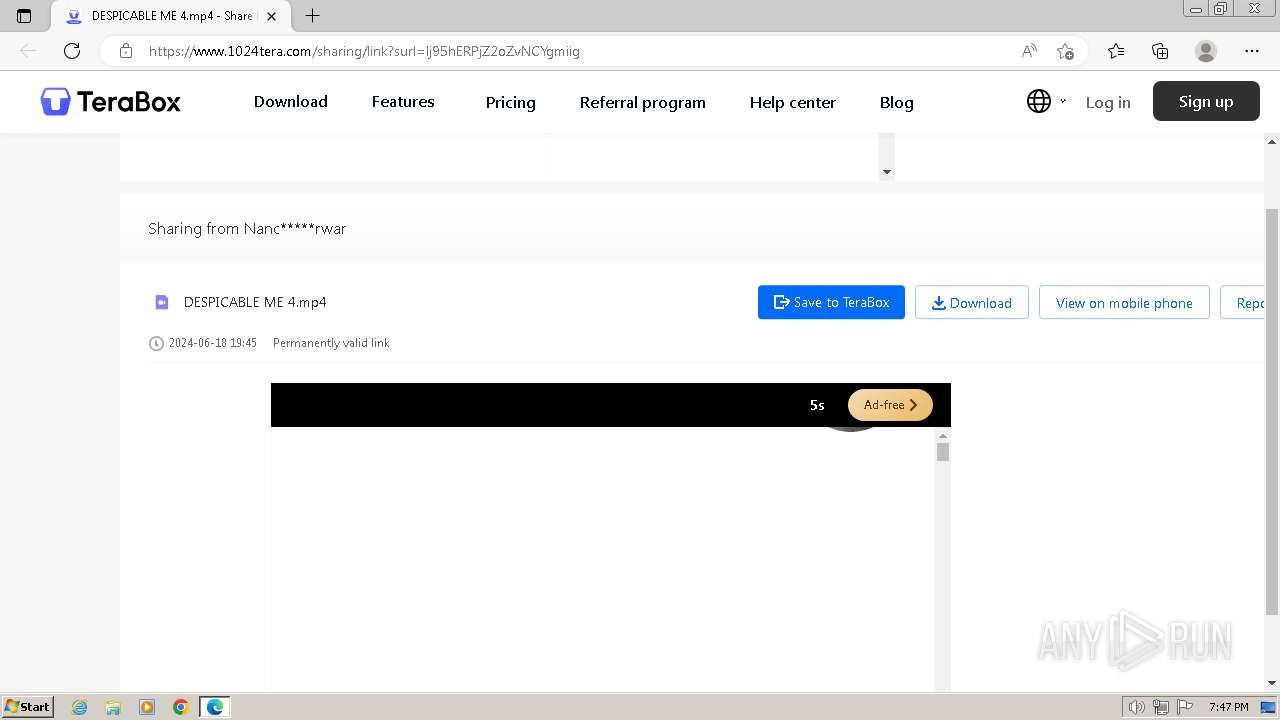This screenshot has height=720, width=1280.
Task: Open the Read aloud icon
Action: tap(1029, 51)
